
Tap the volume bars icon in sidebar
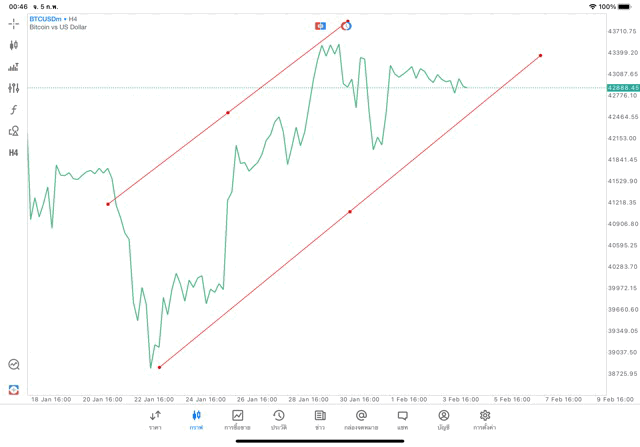(14, 67)
